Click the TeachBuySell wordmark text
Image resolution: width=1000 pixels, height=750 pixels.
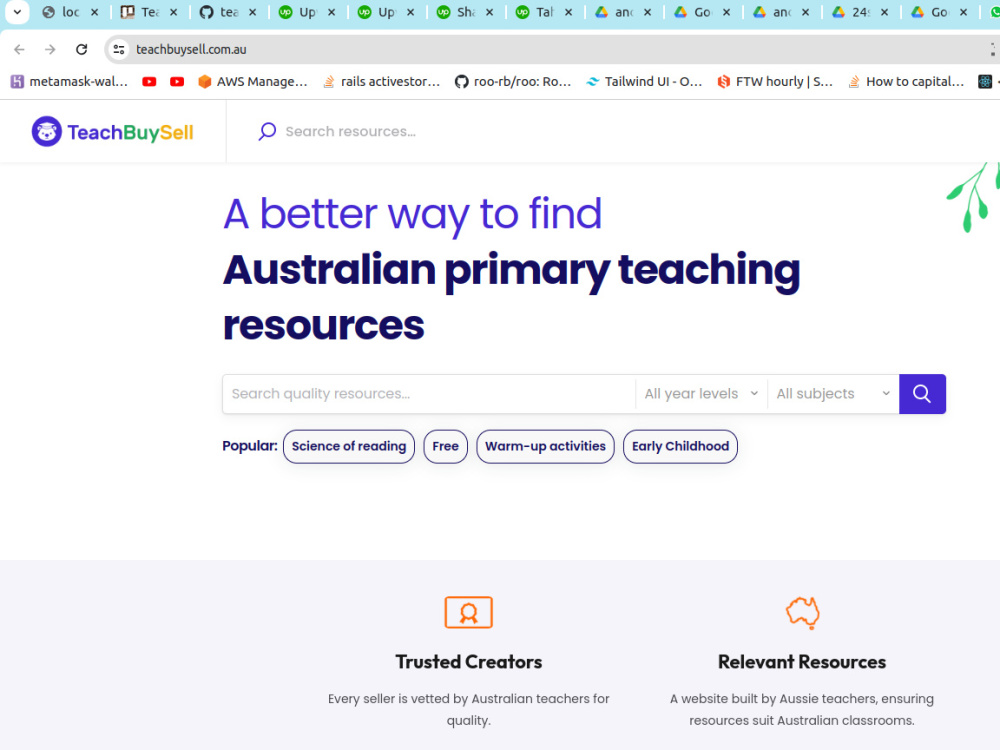coord(130,132)
